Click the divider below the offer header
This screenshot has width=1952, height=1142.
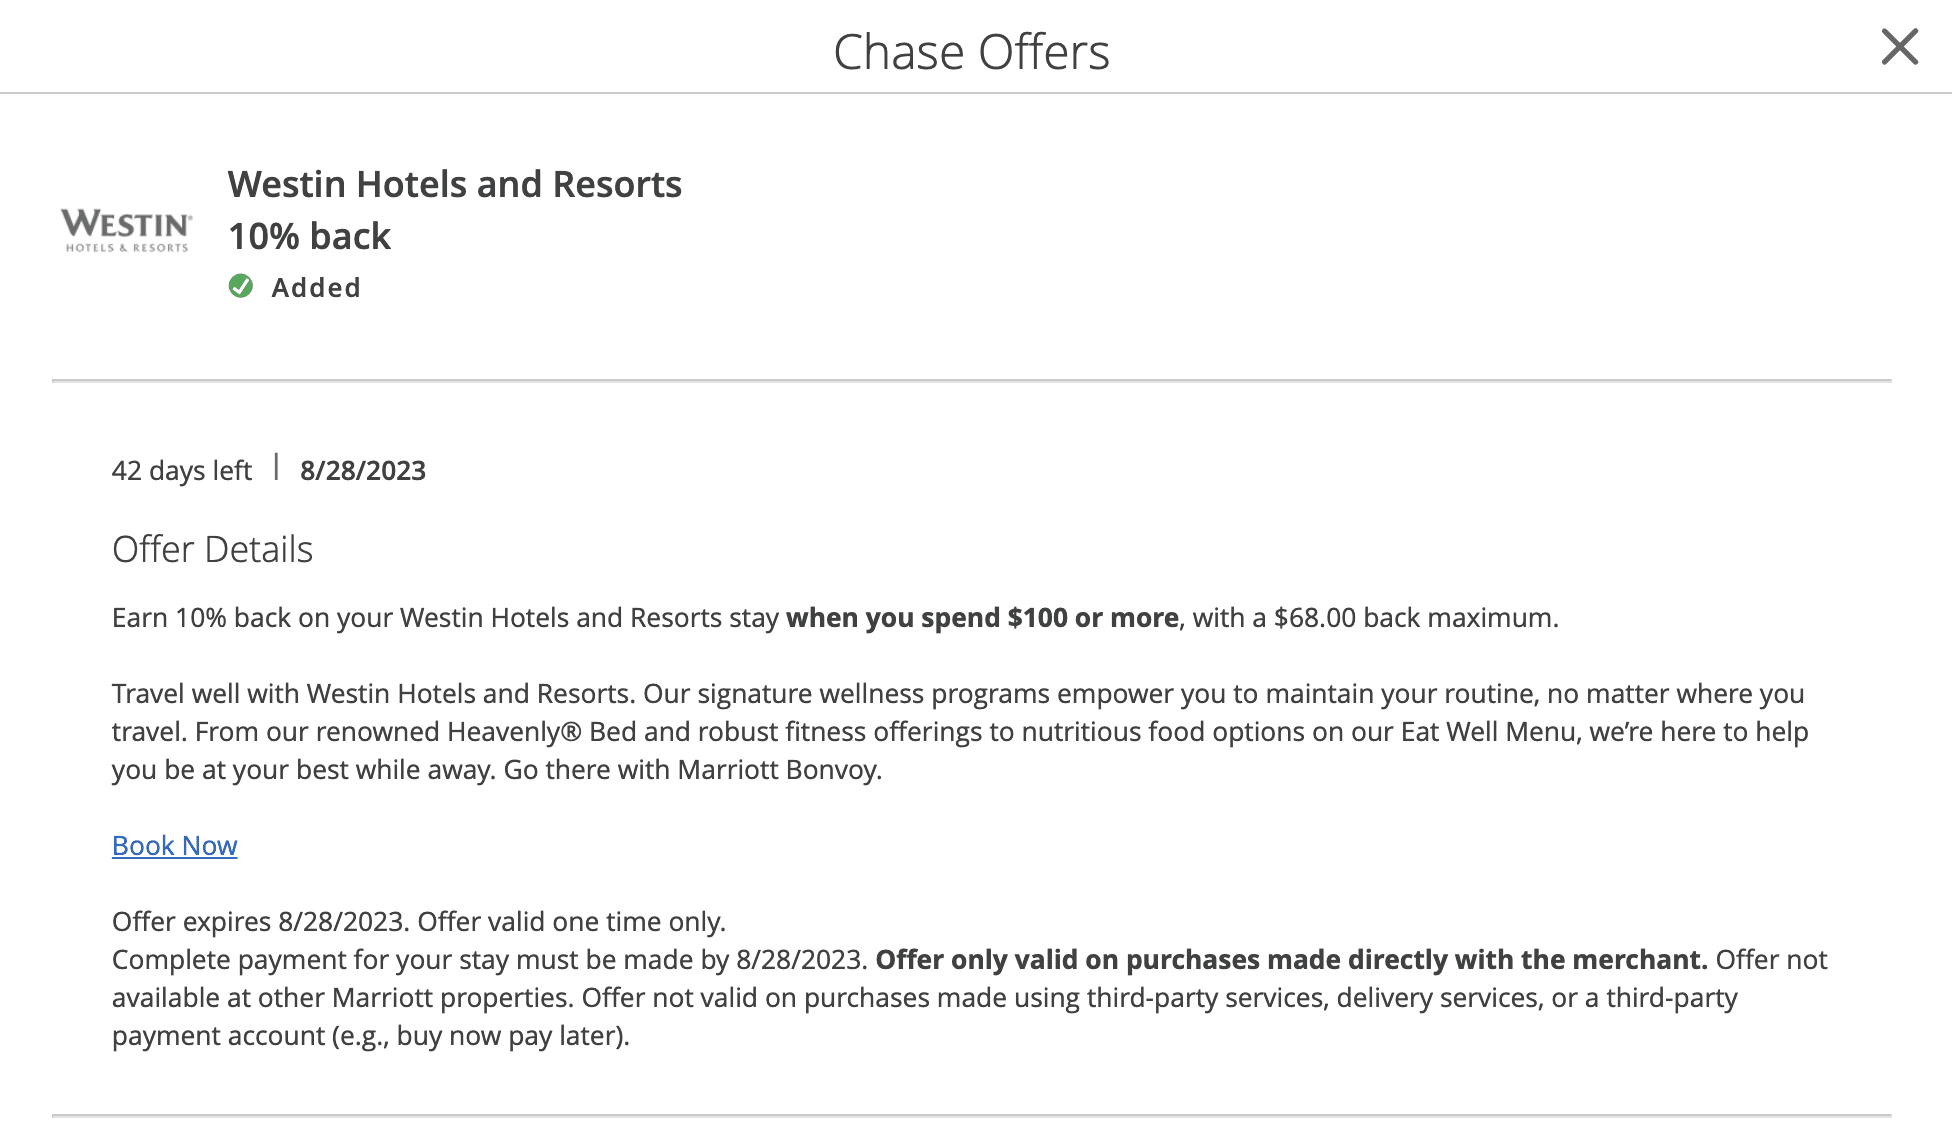976,379
